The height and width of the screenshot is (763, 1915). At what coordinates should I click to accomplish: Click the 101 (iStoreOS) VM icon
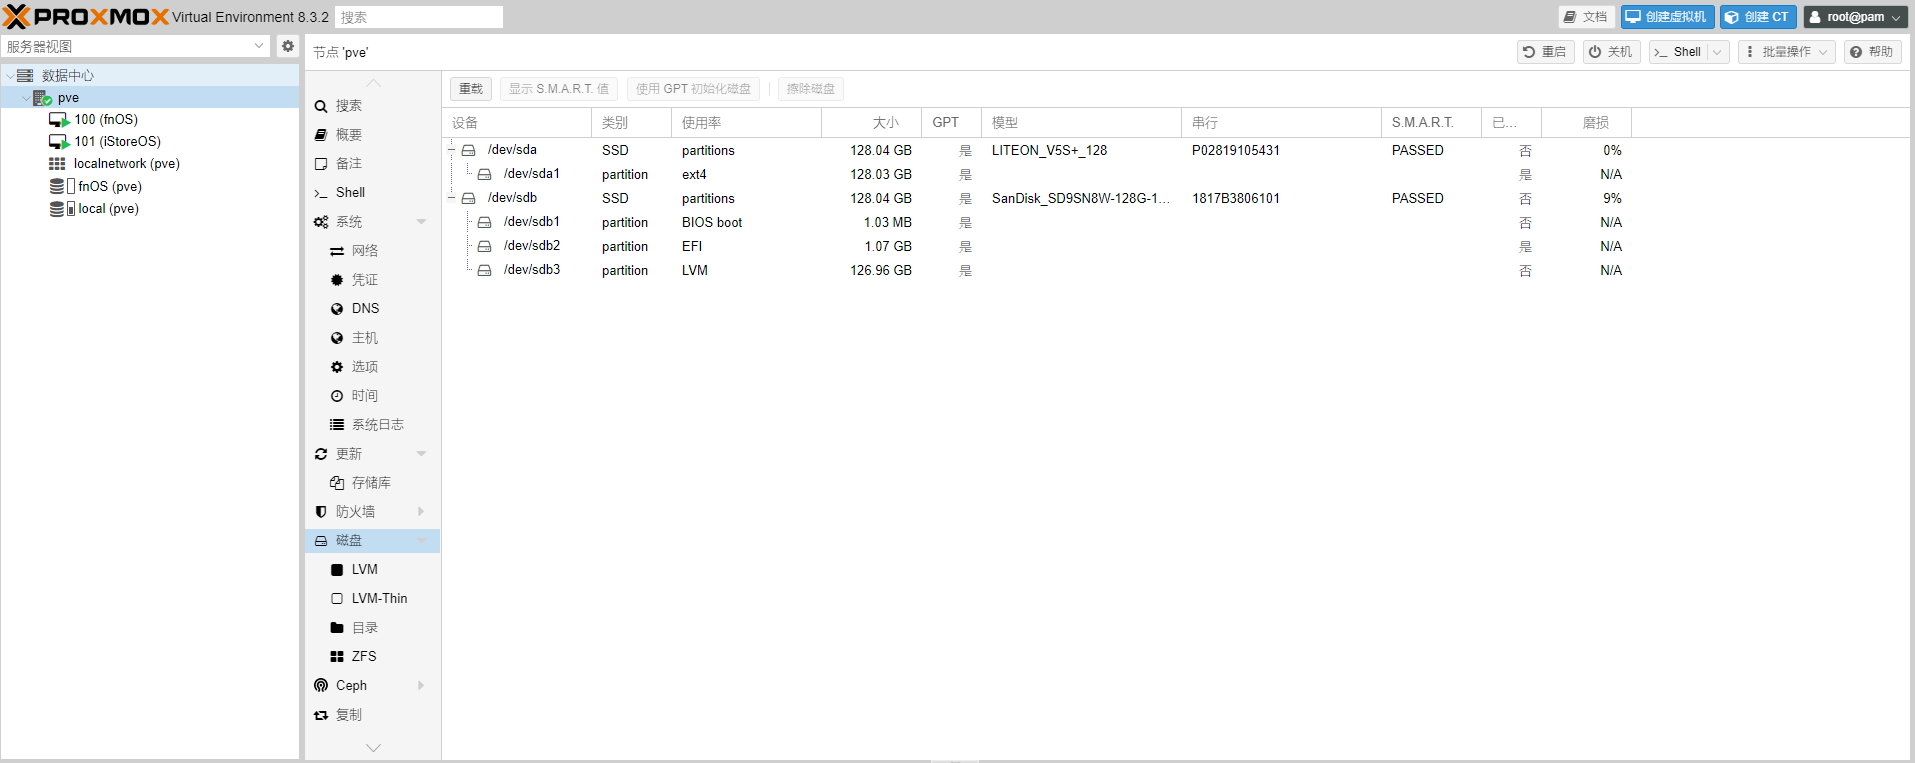[x=59, y=142]
